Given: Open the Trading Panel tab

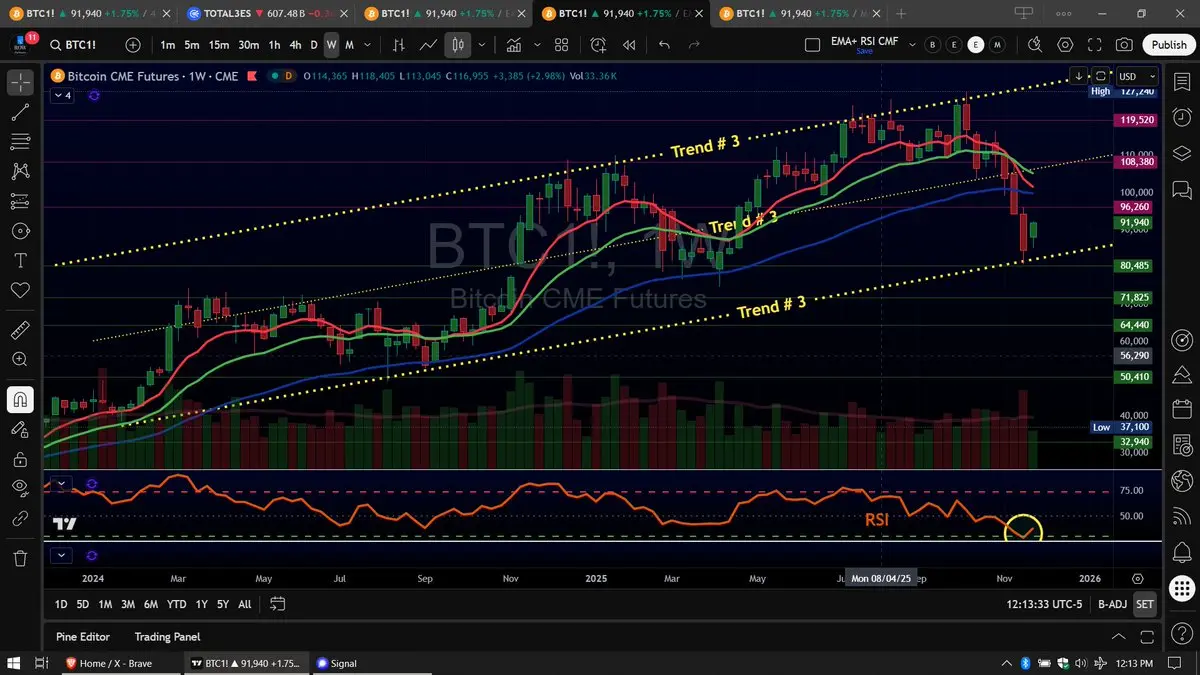Looking at the screenshot, I should tap(167, 636).
